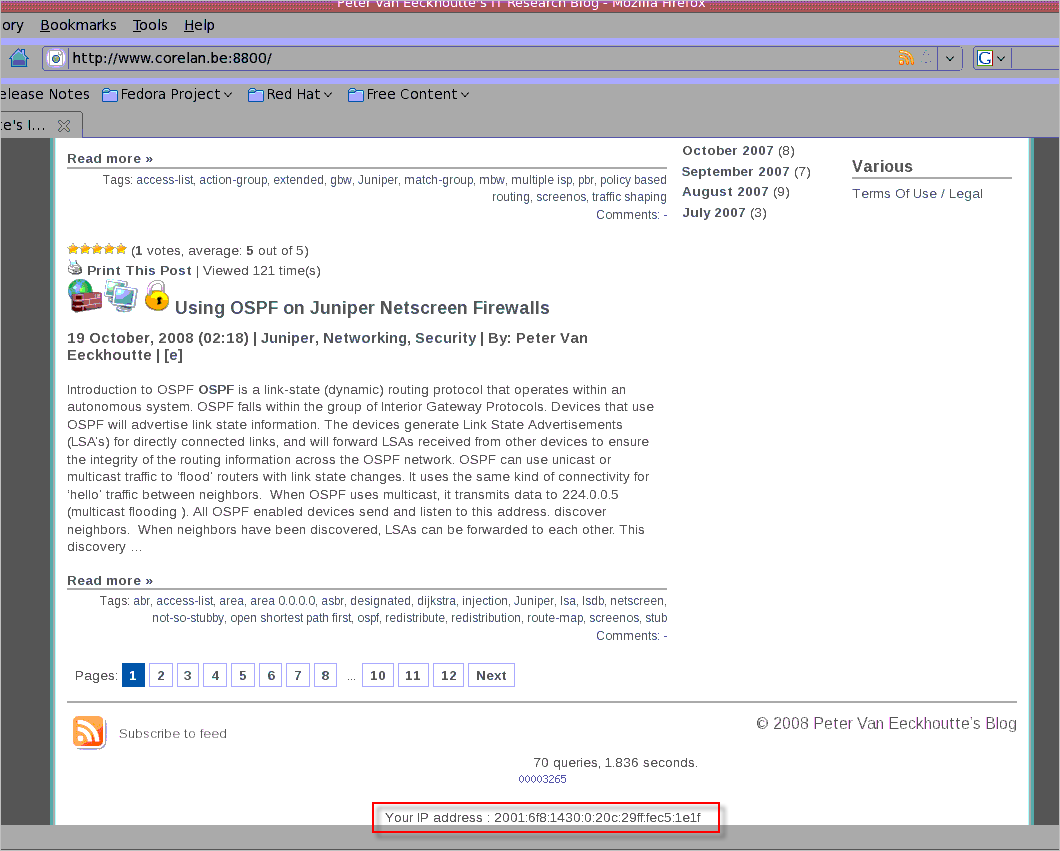This screenshot has height=851, width=1060.
Task: Open the Free Content bookmarks folder
Action: [x=409, y=94]
